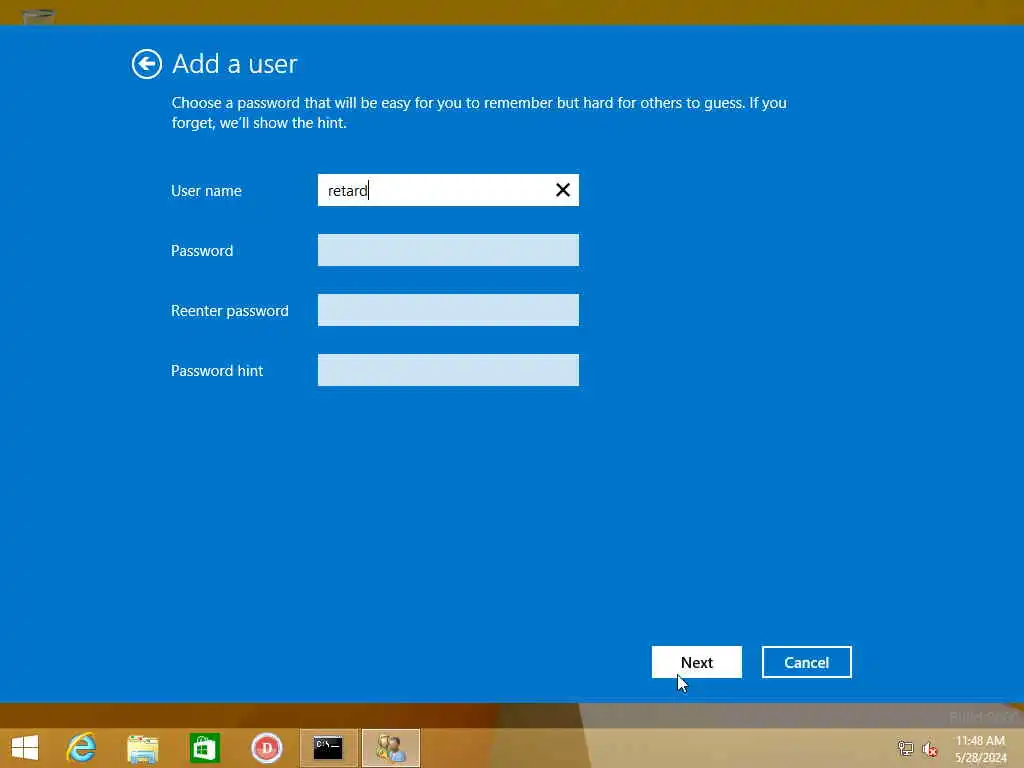Go back using the arrow next to Add a user
This screenshot has height=768, width=1024.
pyautogui.click(x=146, y=64)
